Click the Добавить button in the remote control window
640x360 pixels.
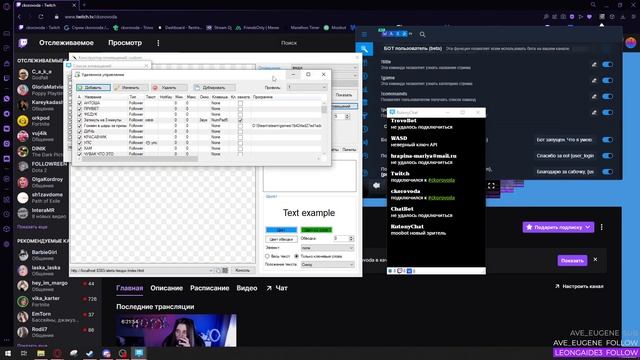coord(93,87)
